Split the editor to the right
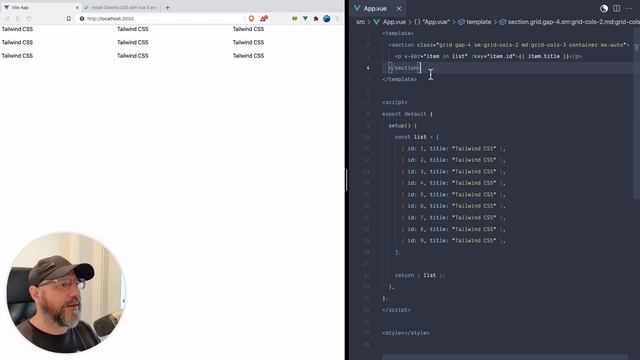This screenshot has width=640, height=360. point(616,9)
